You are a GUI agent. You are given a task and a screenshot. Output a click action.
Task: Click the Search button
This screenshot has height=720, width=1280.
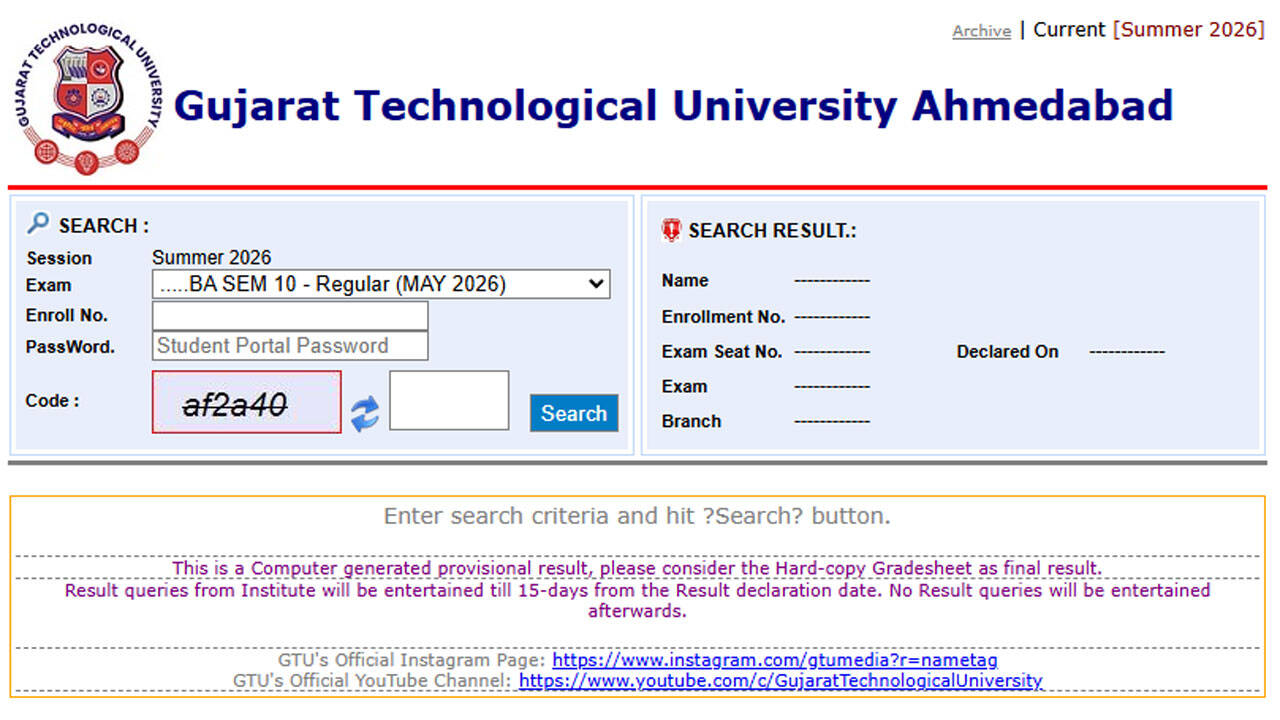[x=574, y=413]
